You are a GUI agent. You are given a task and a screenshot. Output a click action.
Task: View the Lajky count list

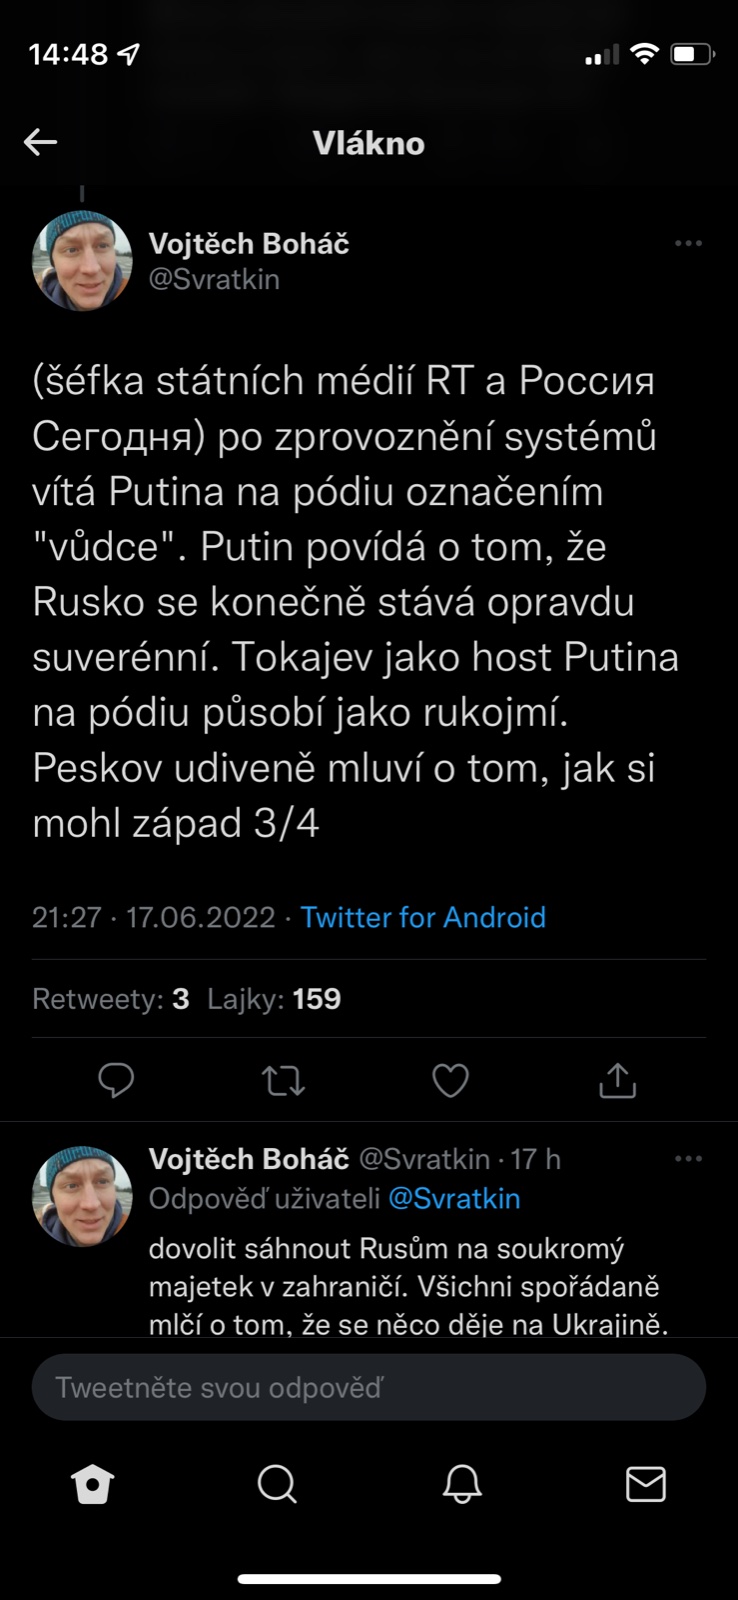pyautogui.click(x=274, y=999)
